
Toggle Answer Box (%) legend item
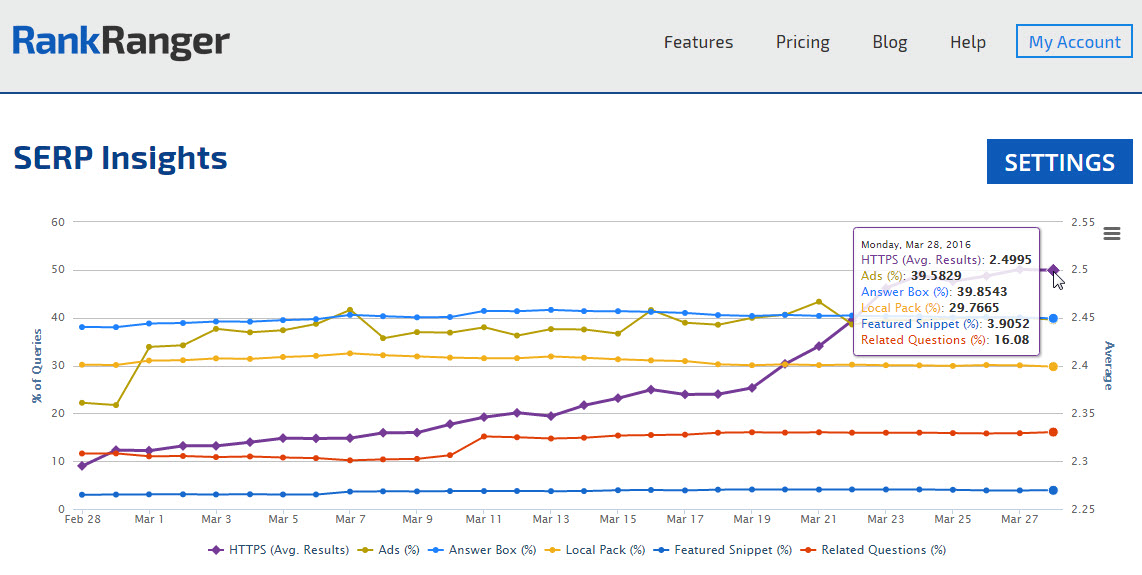click(483, 550)
